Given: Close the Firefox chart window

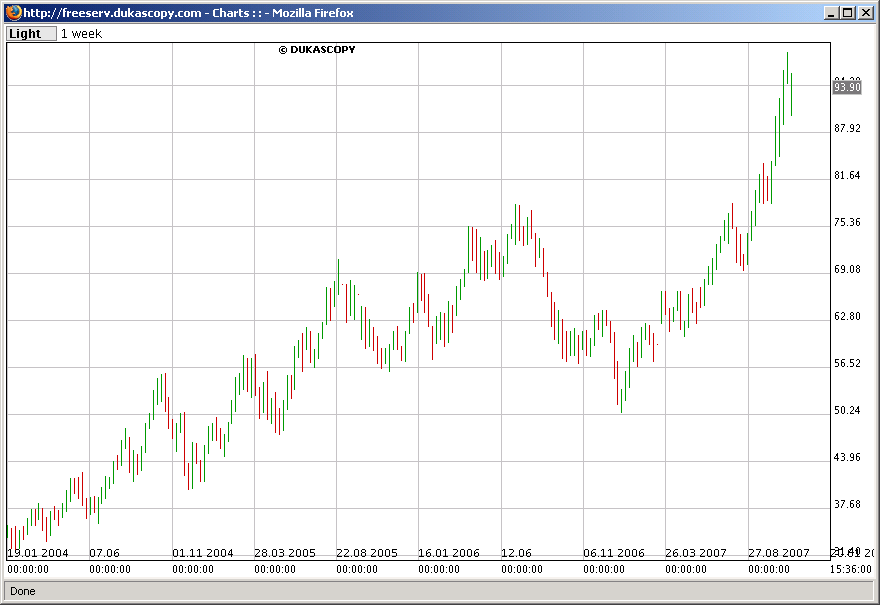Looking at the screenshot, I should 866,12.
